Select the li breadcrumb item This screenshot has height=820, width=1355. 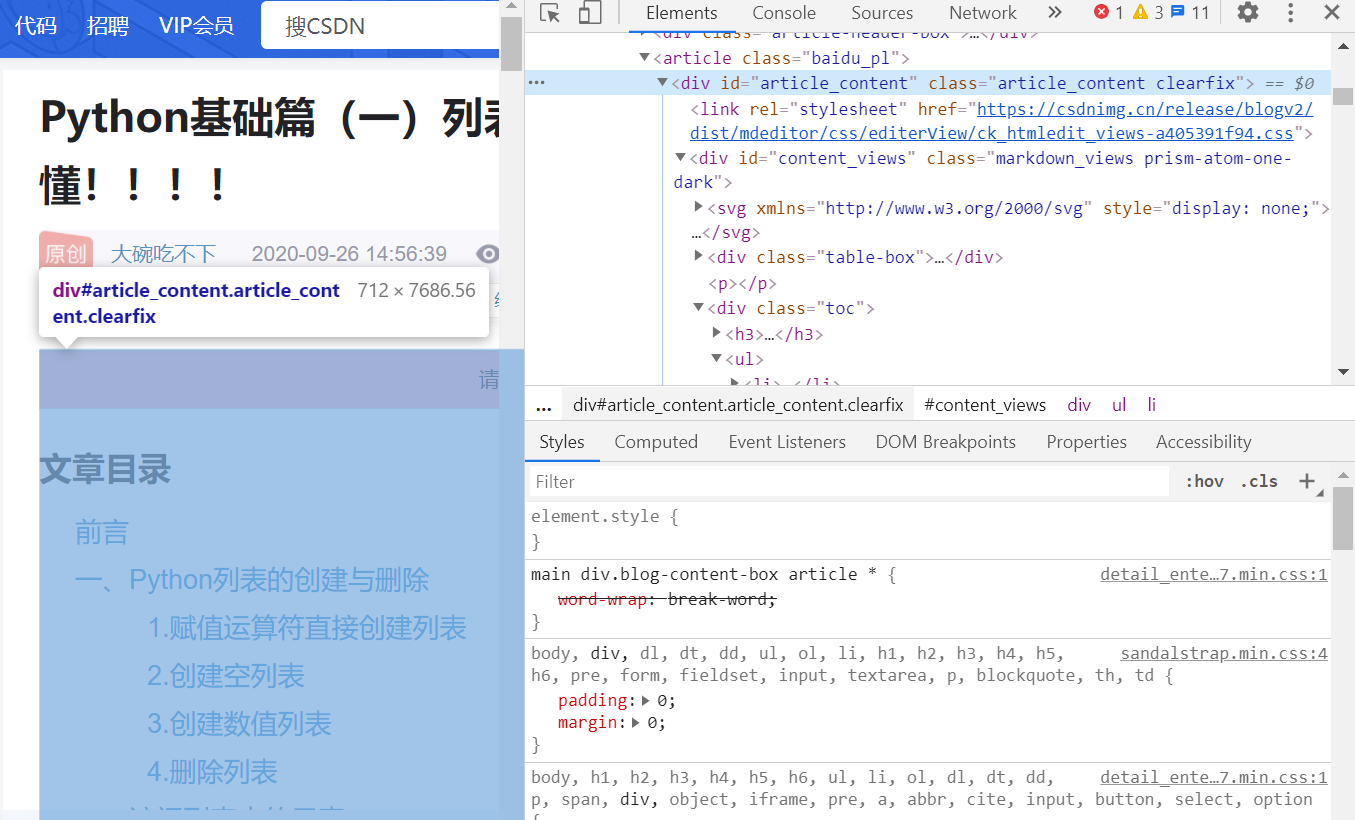coord(1151,405)
